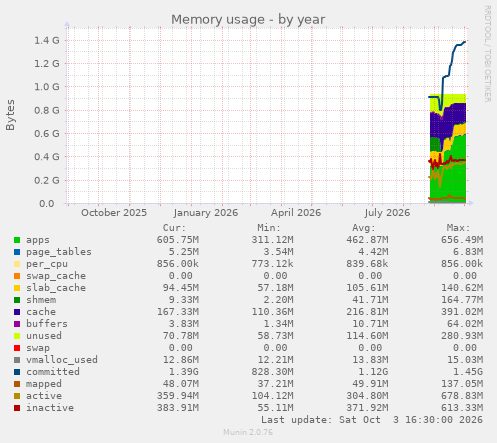Image resolution: width=497 pixels, height=443 pixels.
Task: Click the slab_cache yellow legend swatch
Action: pos(17,288)
